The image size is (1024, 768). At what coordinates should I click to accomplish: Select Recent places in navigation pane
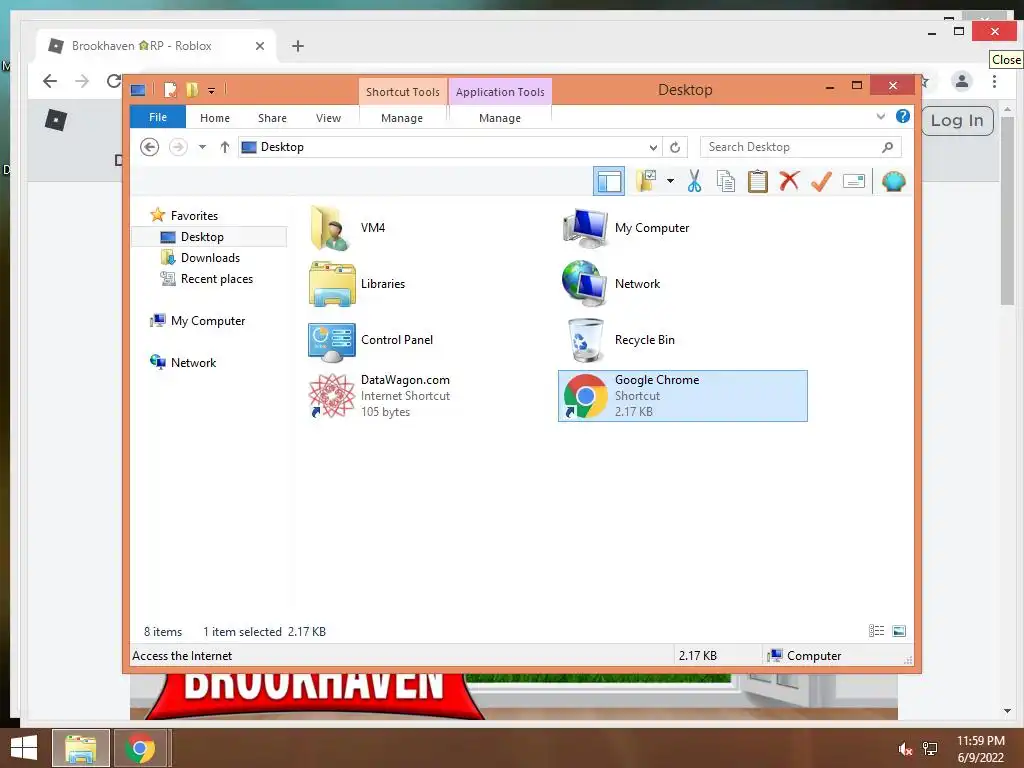pos(216,279)
